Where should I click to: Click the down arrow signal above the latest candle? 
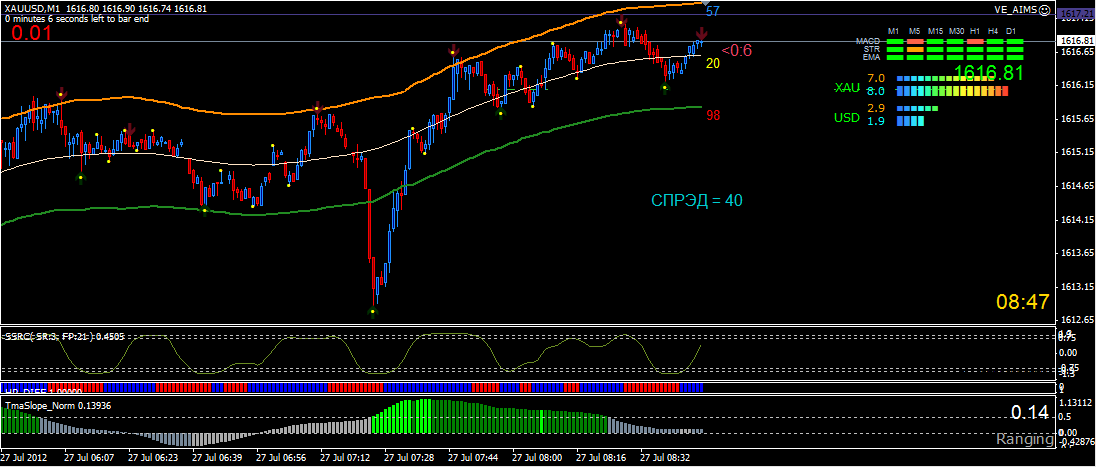coord(701,33)
